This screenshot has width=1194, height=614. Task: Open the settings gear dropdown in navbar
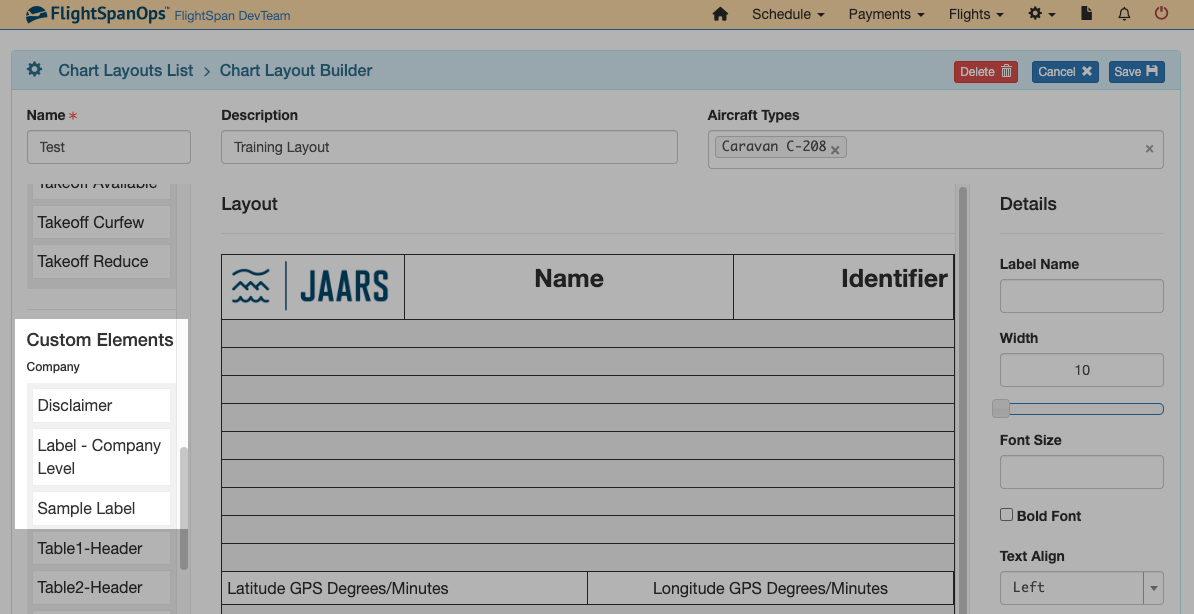[1041, 14]
